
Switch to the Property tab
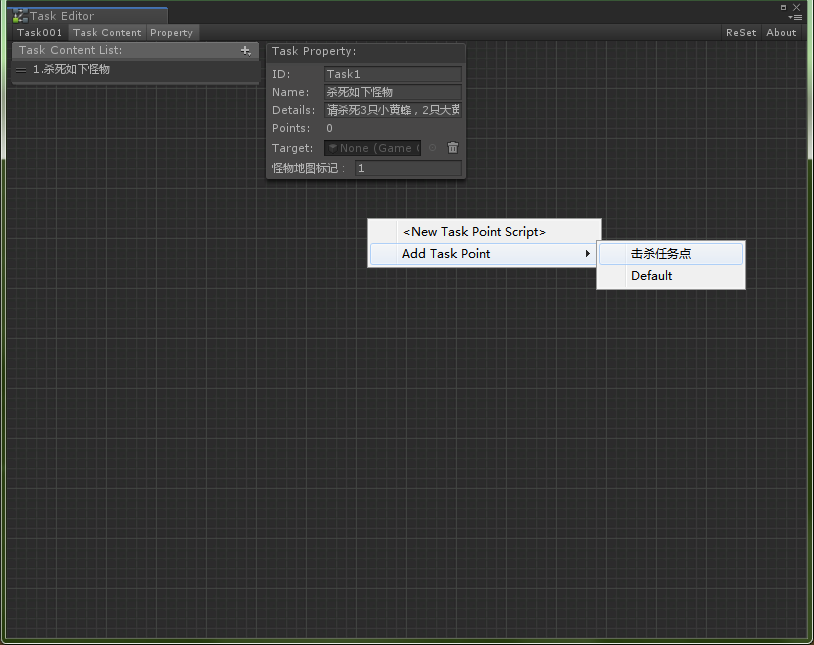point(171,32)
